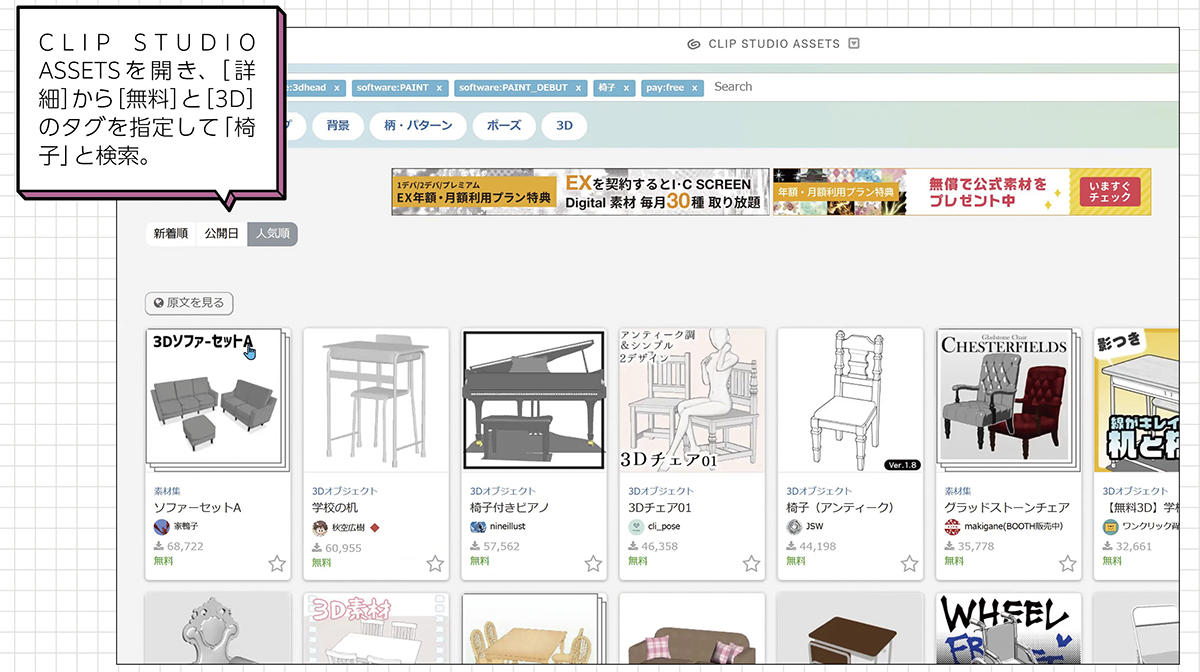
Task: Click the CLIP STUDIO ASSETS logo icon
Action: coord(694,44)
